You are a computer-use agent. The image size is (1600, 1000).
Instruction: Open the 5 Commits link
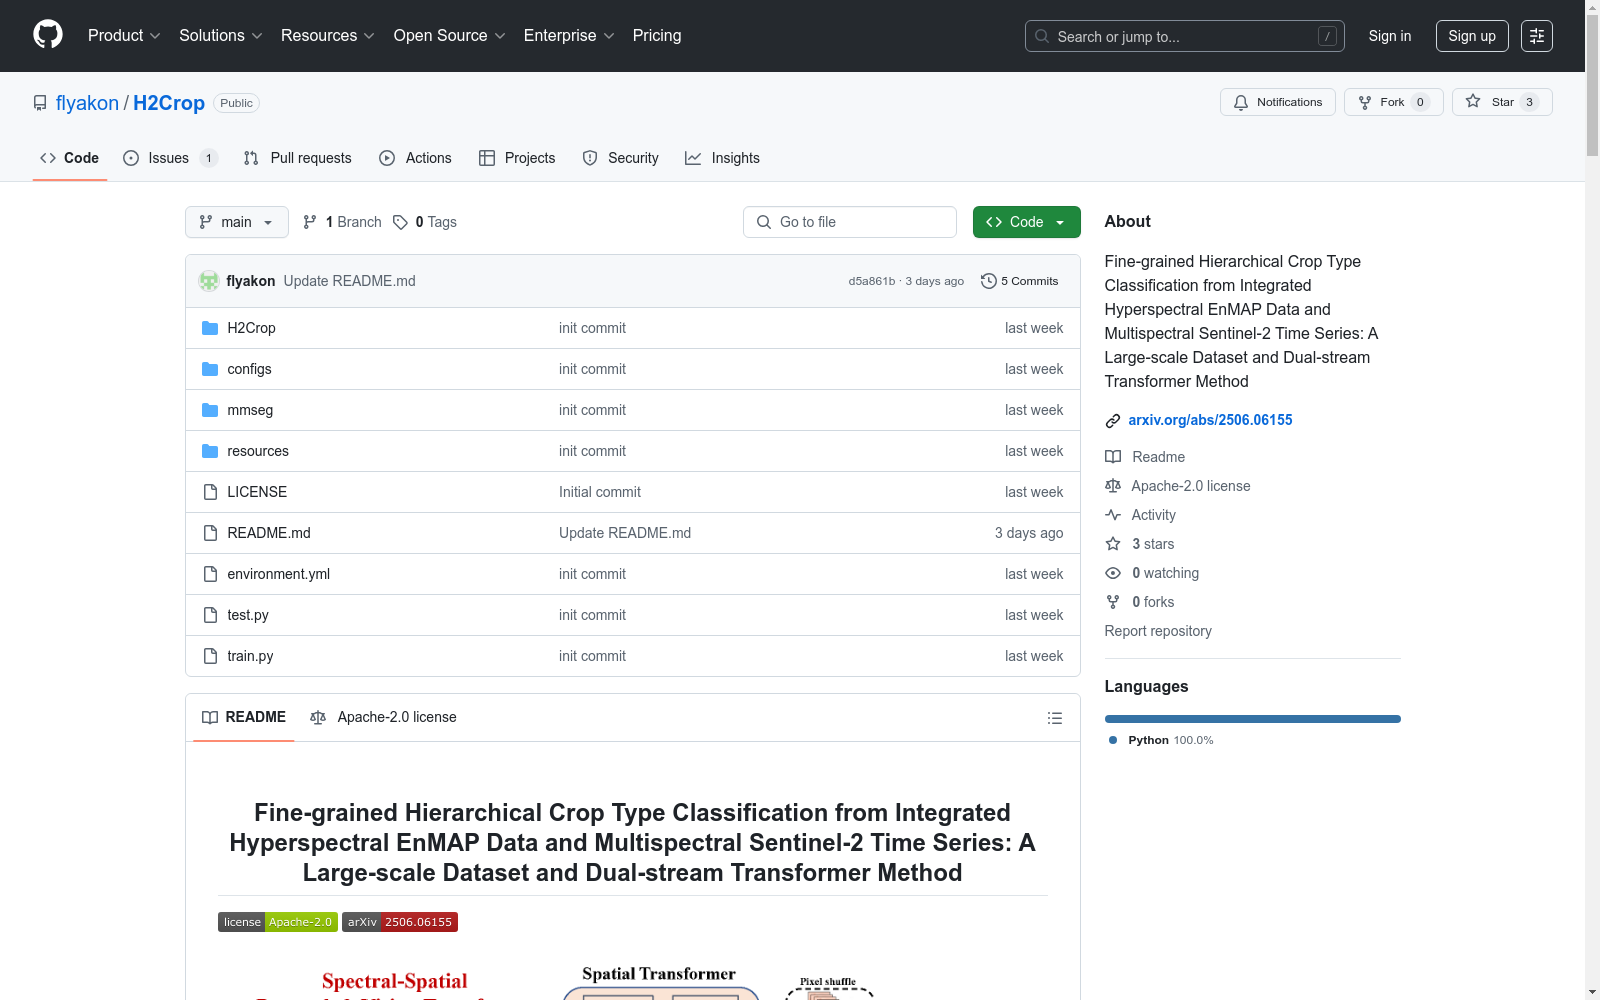pos(1020,281)
